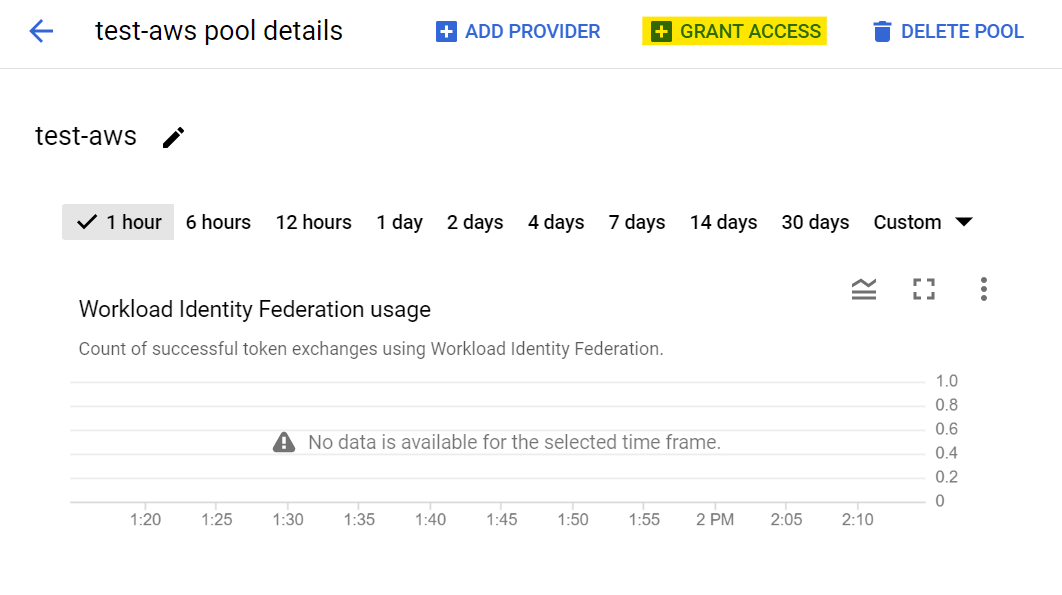Image resolution: width=1062 pixels, height=595 pixels.
Task: Toggle the chart line-style icon above the graph
Action: click(863, 289)
